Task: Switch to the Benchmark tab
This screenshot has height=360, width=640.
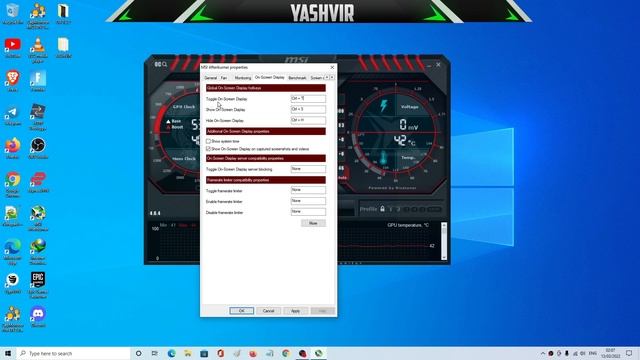Action: pyautogui.click(x=297, y=78)
